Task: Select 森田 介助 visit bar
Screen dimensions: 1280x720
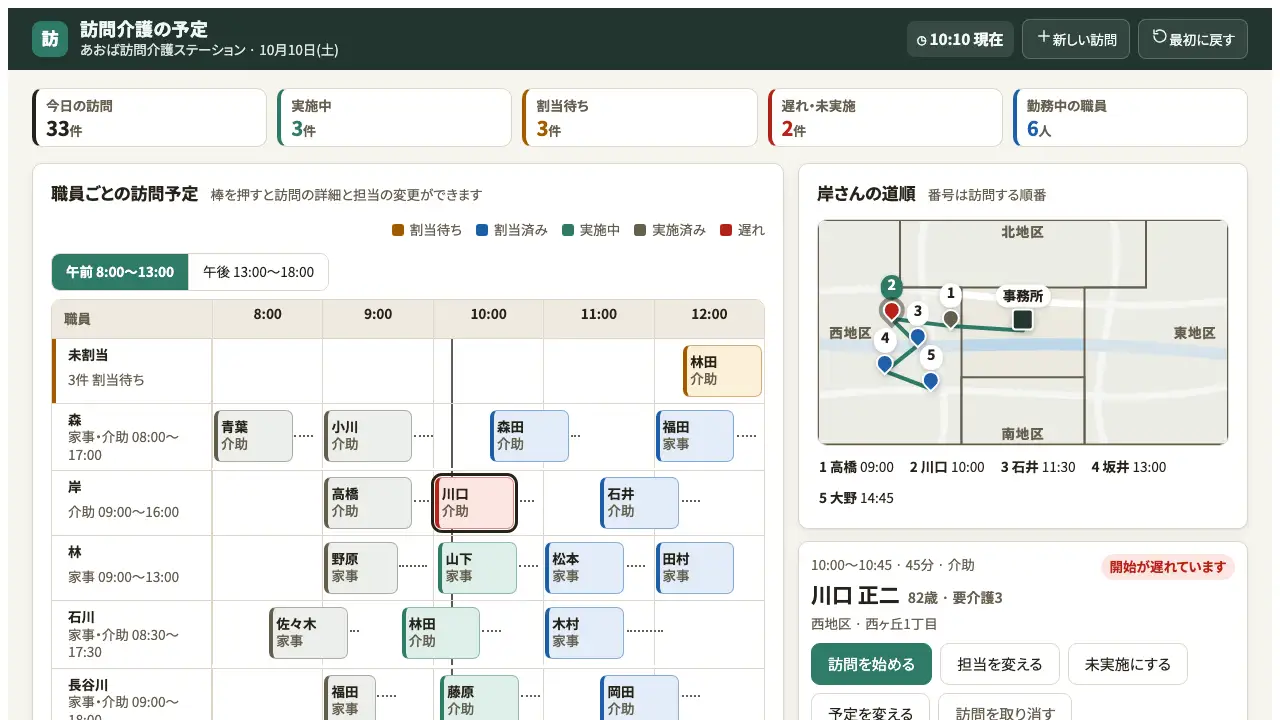Action: pos(529,436)
